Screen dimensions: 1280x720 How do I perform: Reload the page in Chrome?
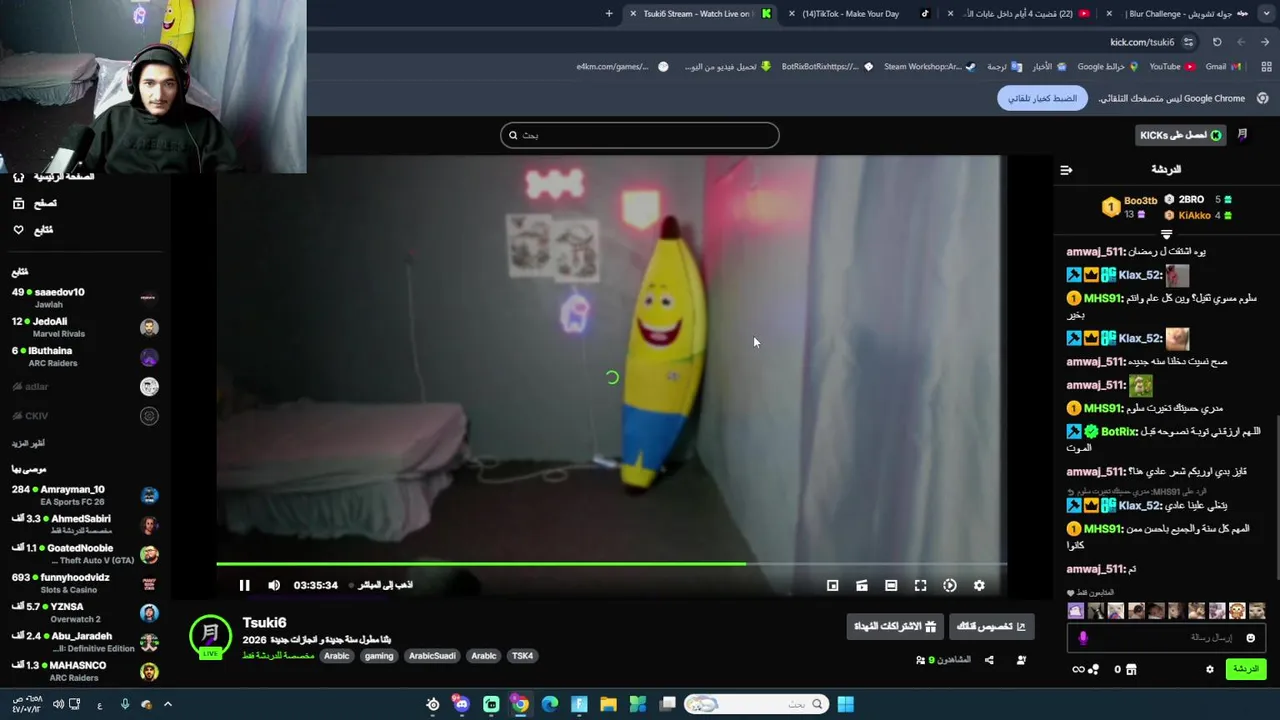(x=1217, y=42)
